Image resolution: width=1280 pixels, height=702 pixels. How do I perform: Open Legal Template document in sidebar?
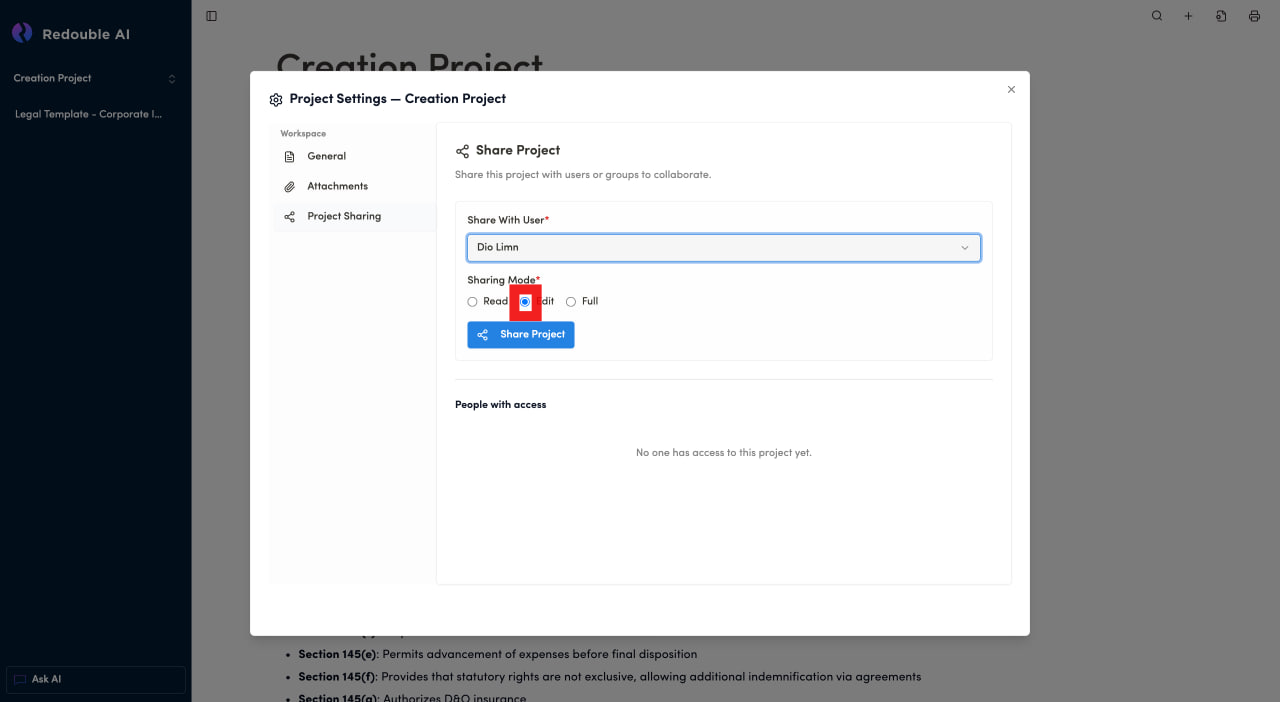[88, 114]
